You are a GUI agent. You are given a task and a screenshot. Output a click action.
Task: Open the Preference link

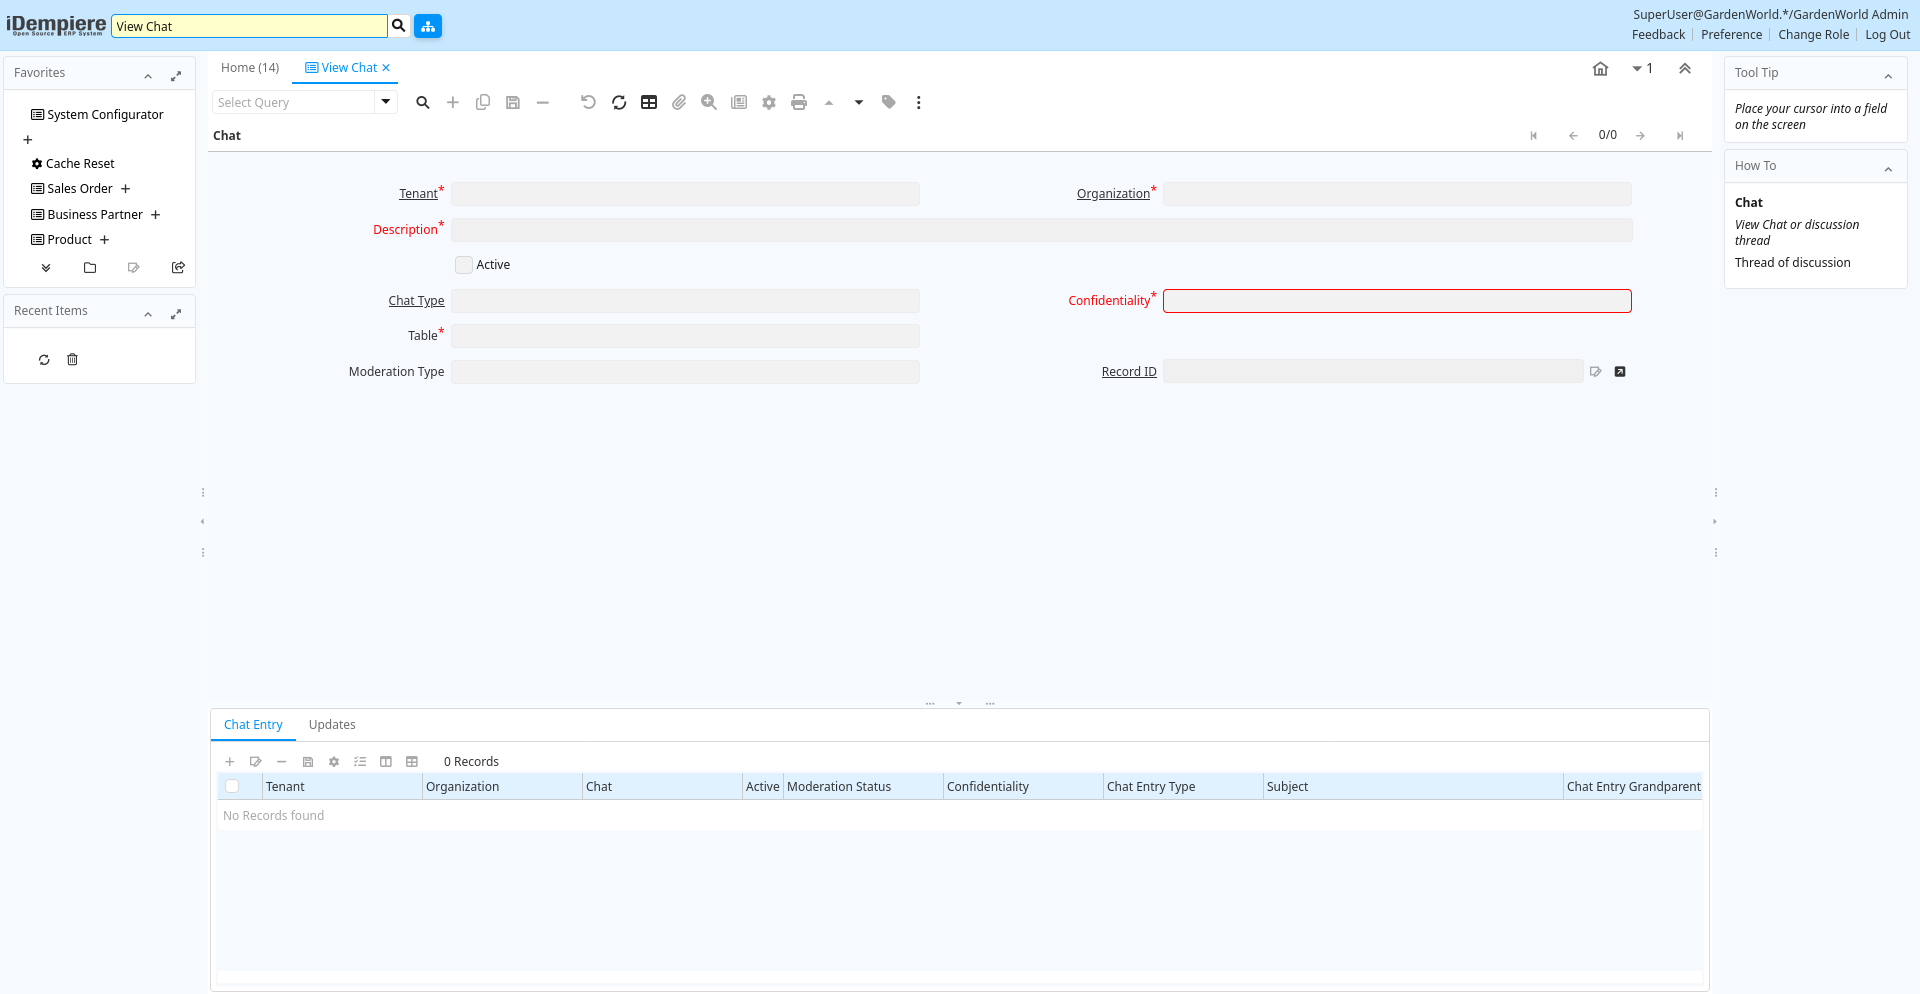(x=1731, y=35)
